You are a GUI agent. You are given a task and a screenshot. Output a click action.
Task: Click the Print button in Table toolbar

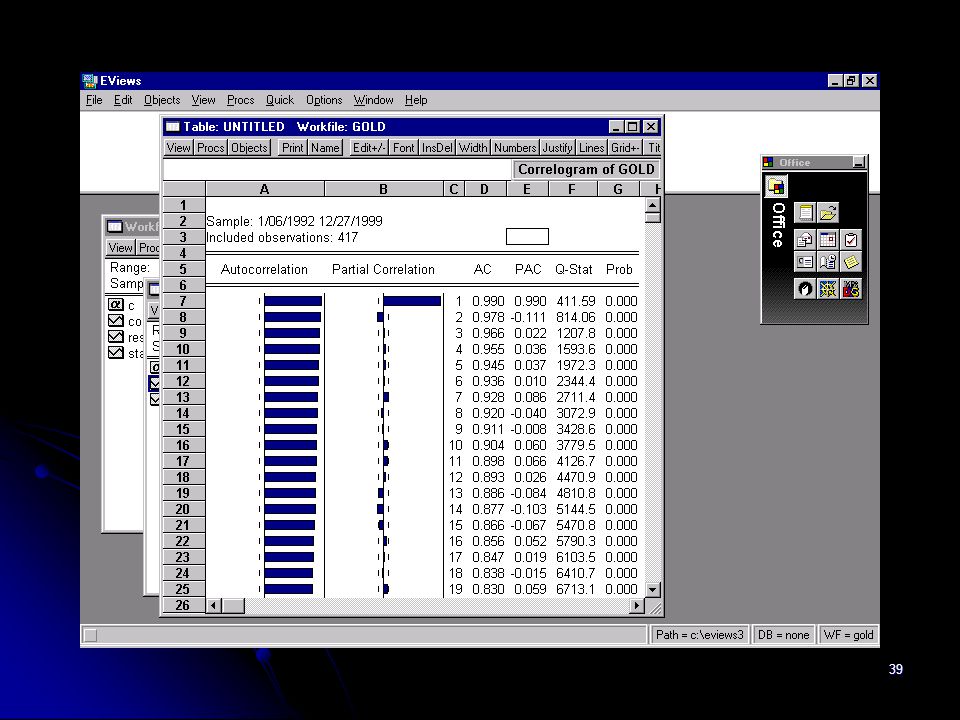point(293,148)
